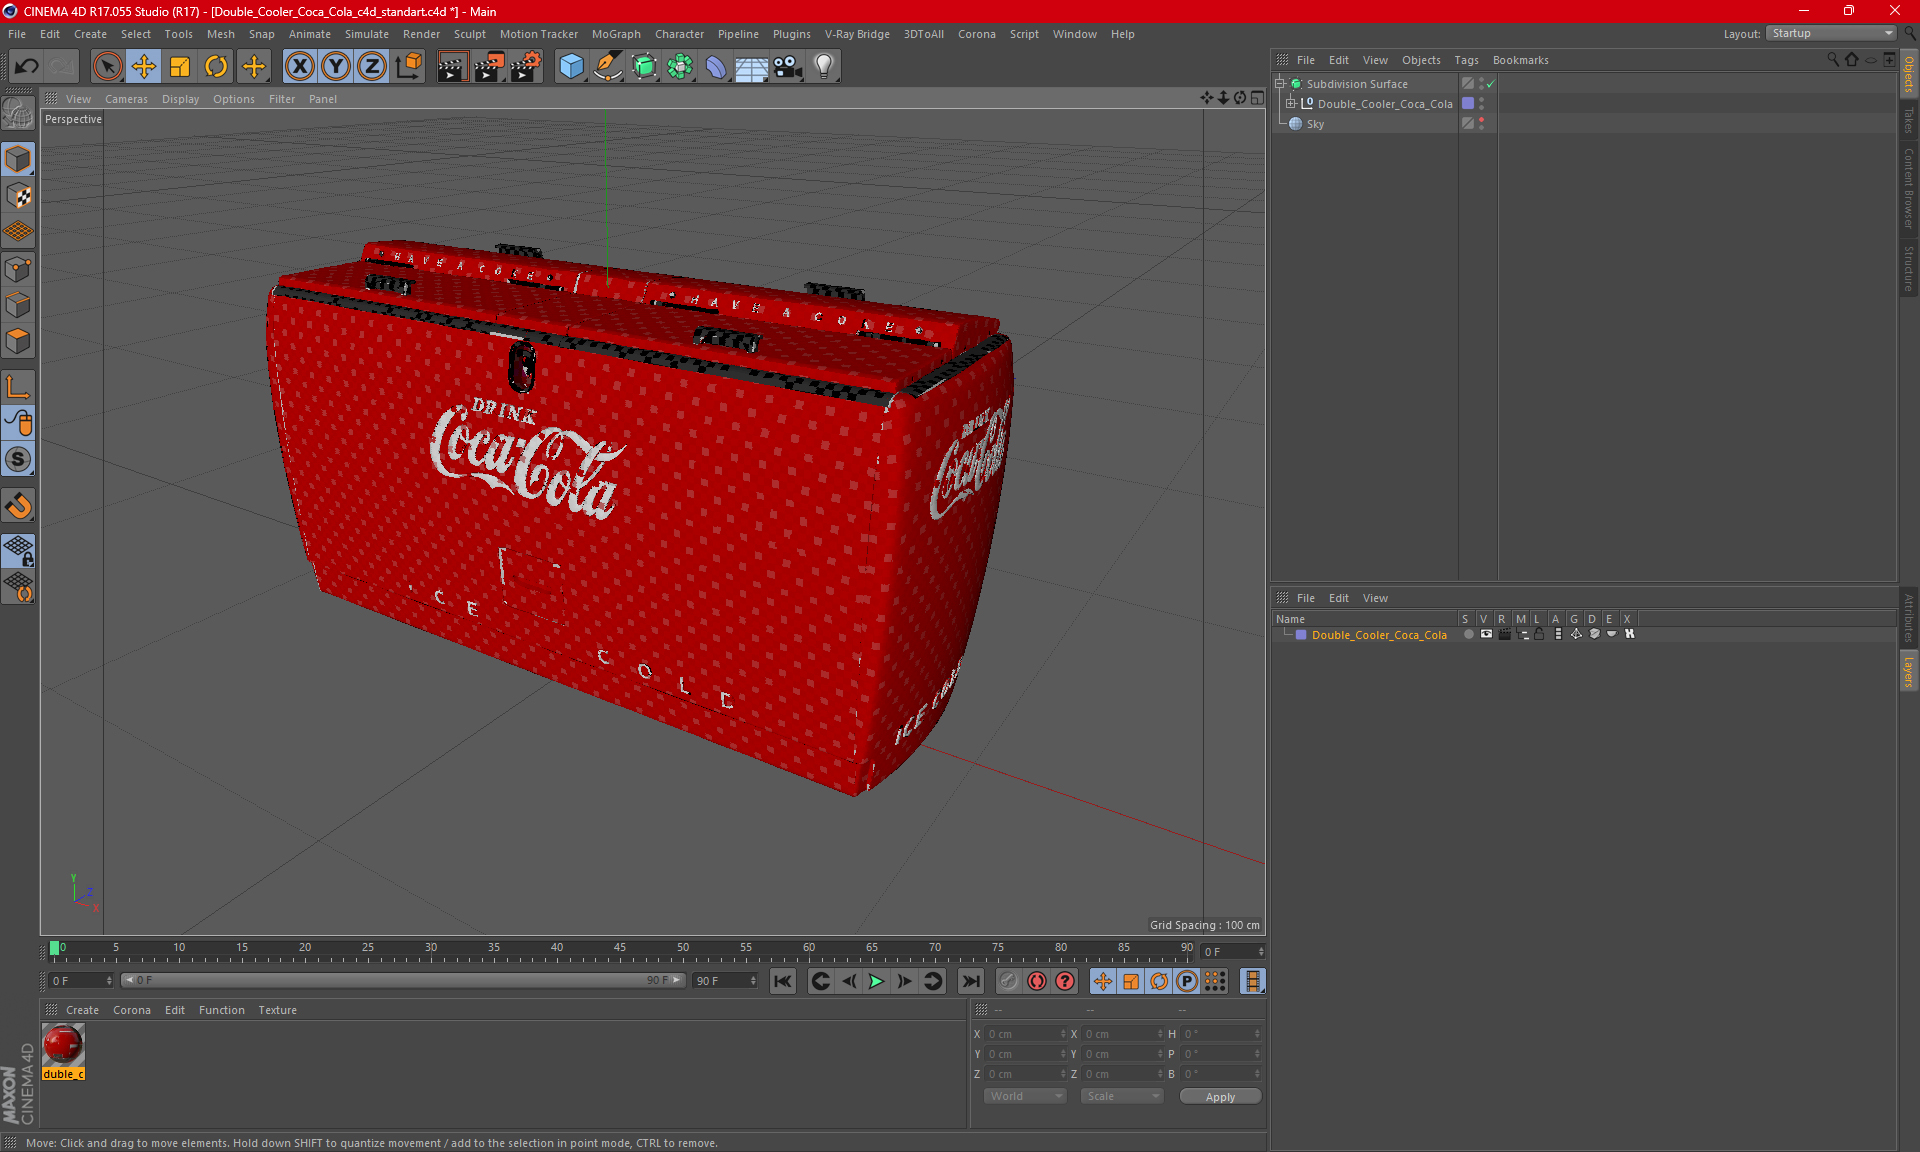Toggle viewport maximize icon

pos(1257,98)
